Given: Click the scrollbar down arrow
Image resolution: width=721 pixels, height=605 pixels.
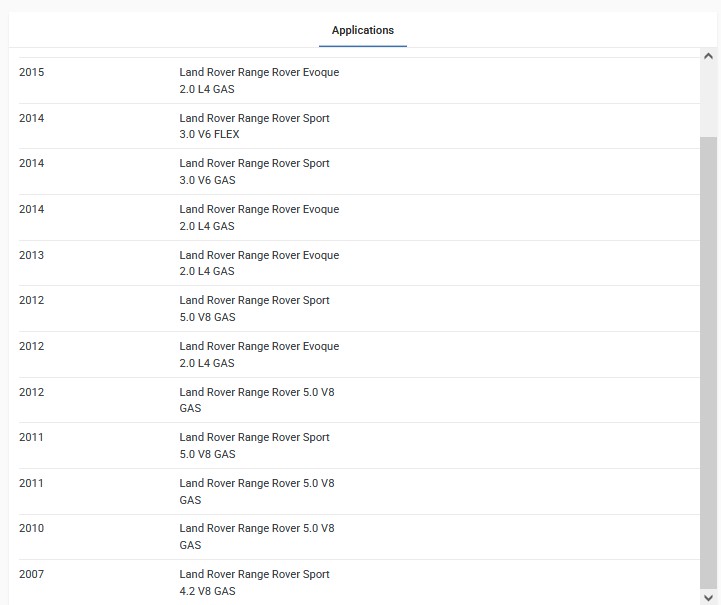Looking at the screenshot, I should (708, 597).
